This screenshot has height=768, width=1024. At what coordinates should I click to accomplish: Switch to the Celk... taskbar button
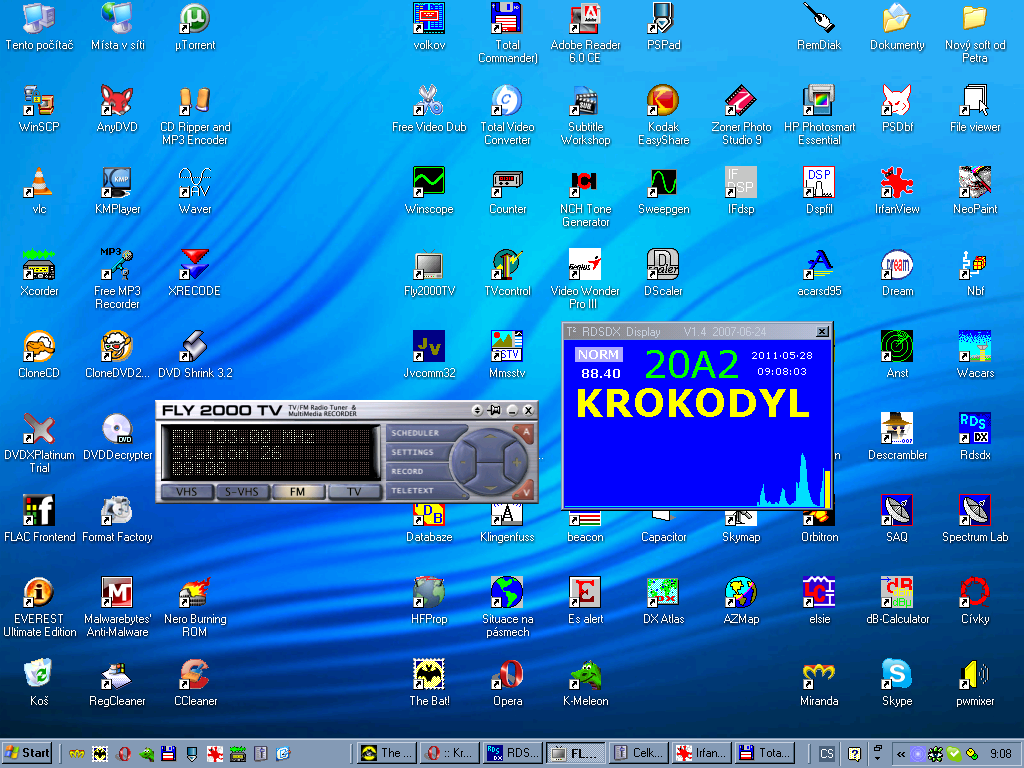click(x=638, y=753)
